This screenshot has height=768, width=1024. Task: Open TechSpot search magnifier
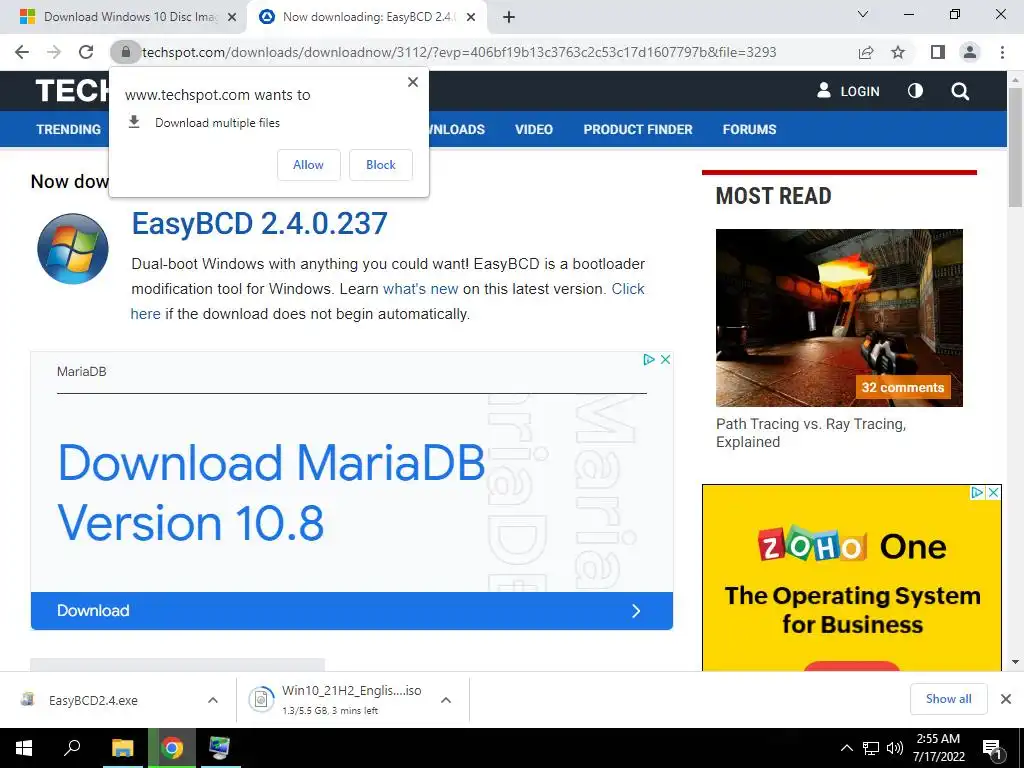coord(960,91)
